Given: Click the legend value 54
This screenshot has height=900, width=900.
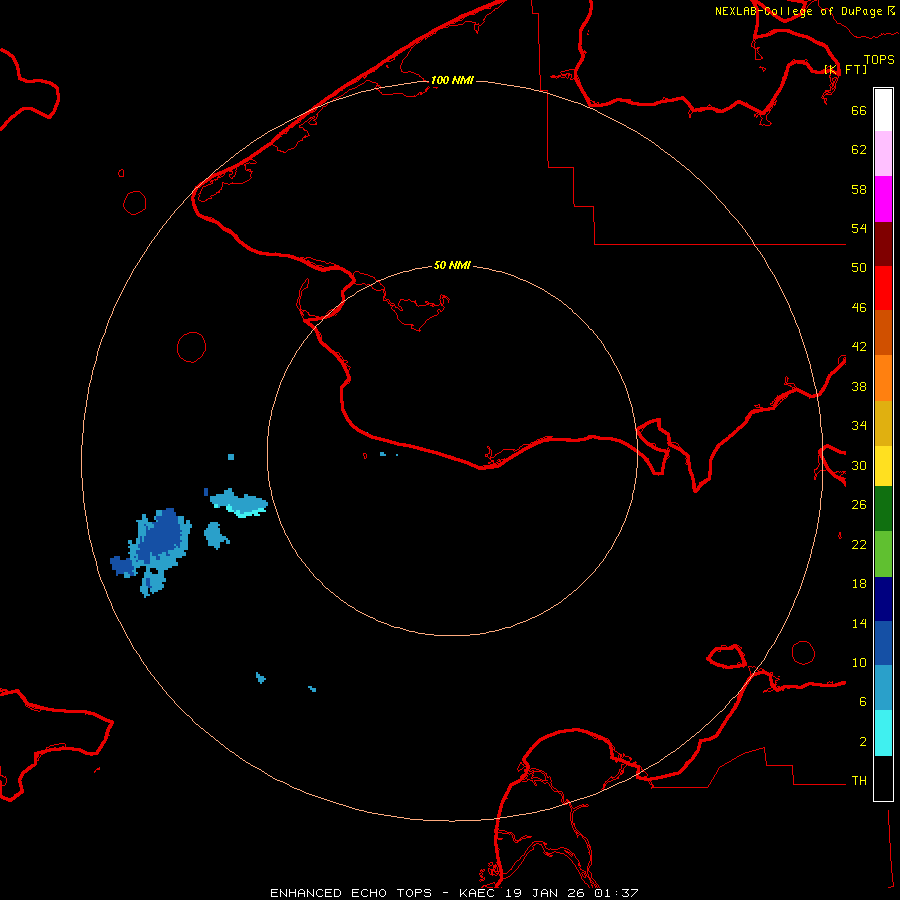Looking at the screenshot, I should [859, 228].
